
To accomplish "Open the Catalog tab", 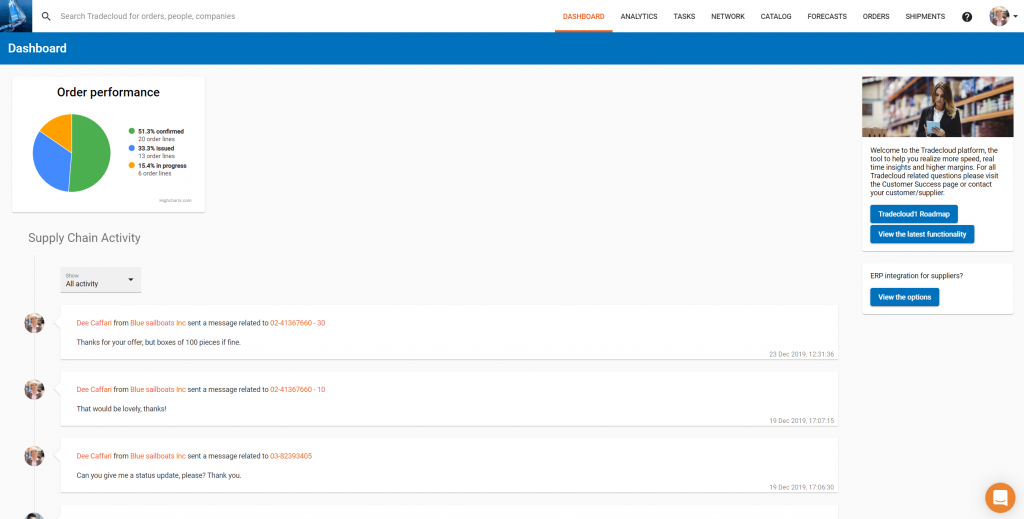I will click(x=776, y=16).
